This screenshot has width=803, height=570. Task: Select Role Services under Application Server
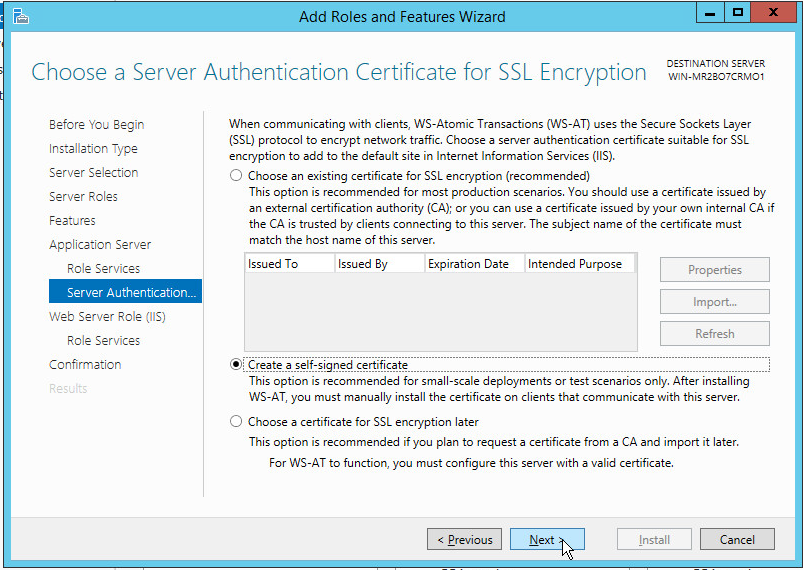point(103,269)
